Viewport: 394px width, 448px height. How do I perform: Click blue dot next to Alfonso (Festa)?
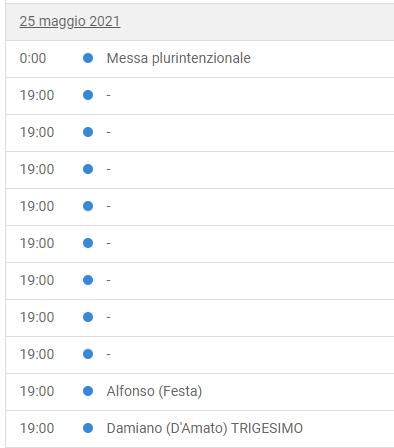pos(88,391)
